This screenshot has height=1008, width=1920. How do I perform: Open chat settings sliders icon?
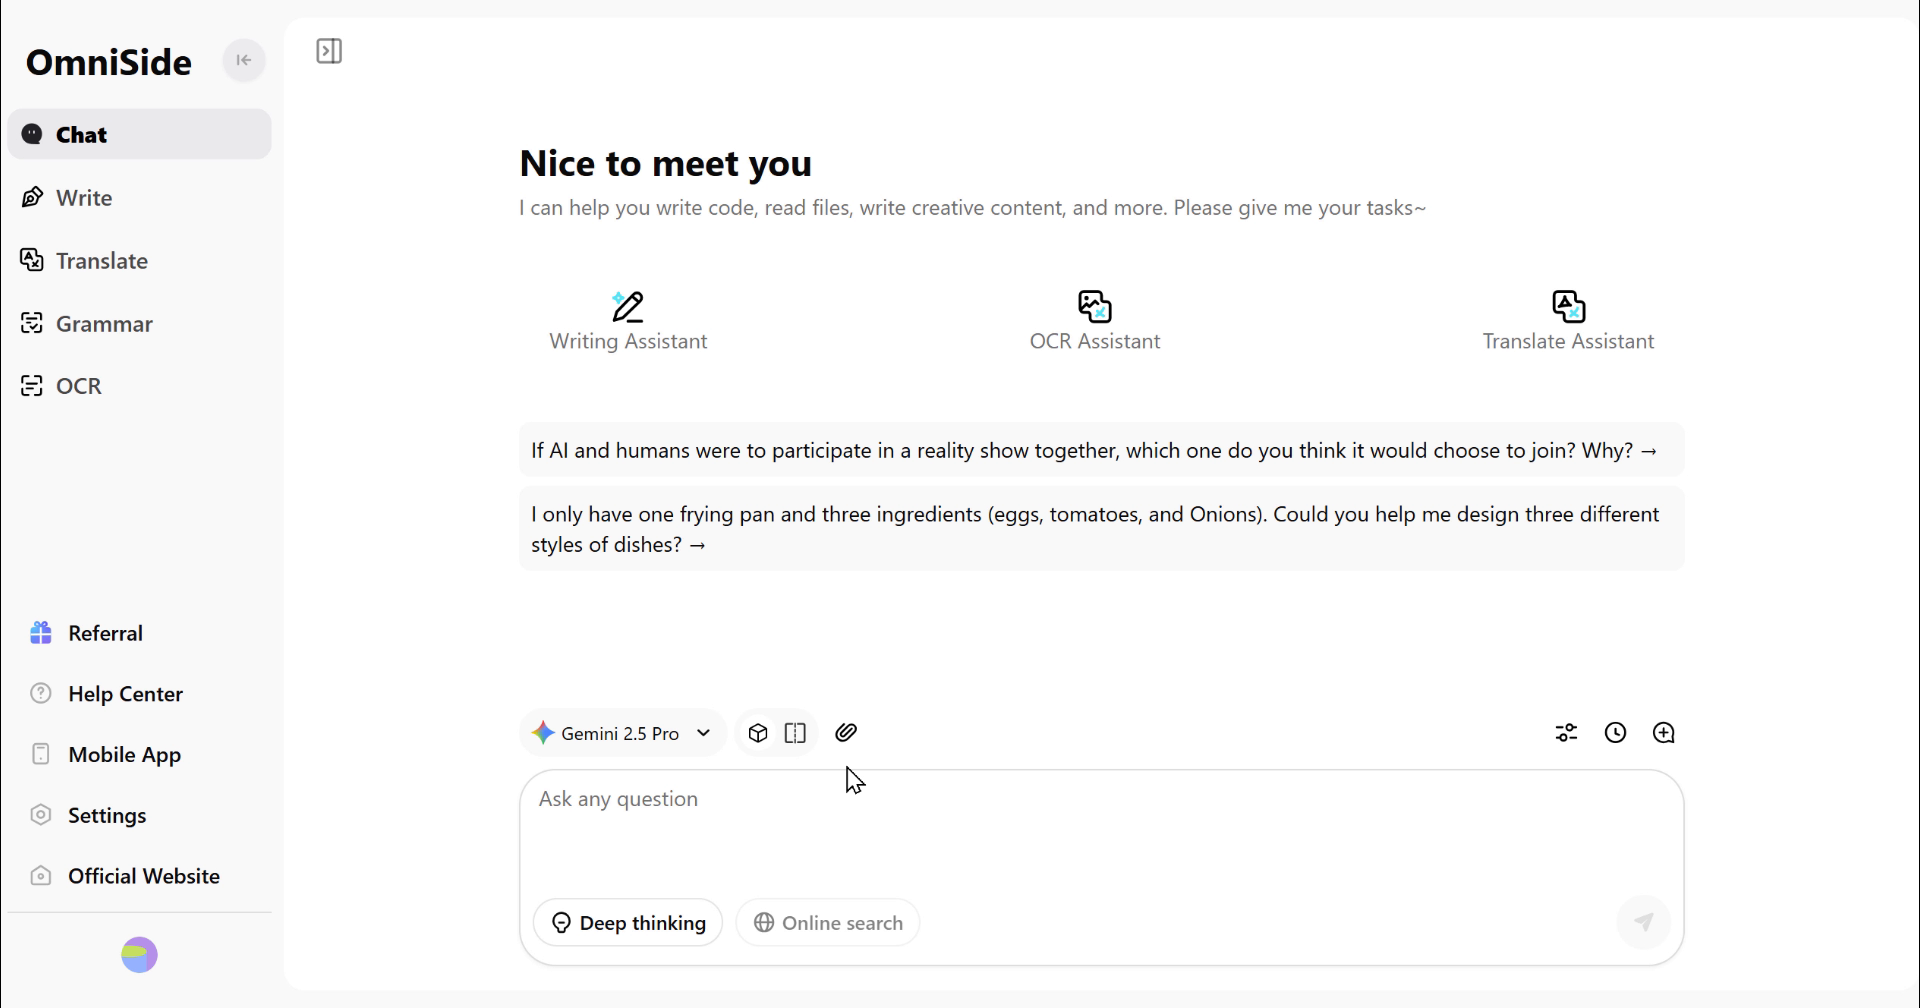pyautogui.click(x=1566, y=733)
